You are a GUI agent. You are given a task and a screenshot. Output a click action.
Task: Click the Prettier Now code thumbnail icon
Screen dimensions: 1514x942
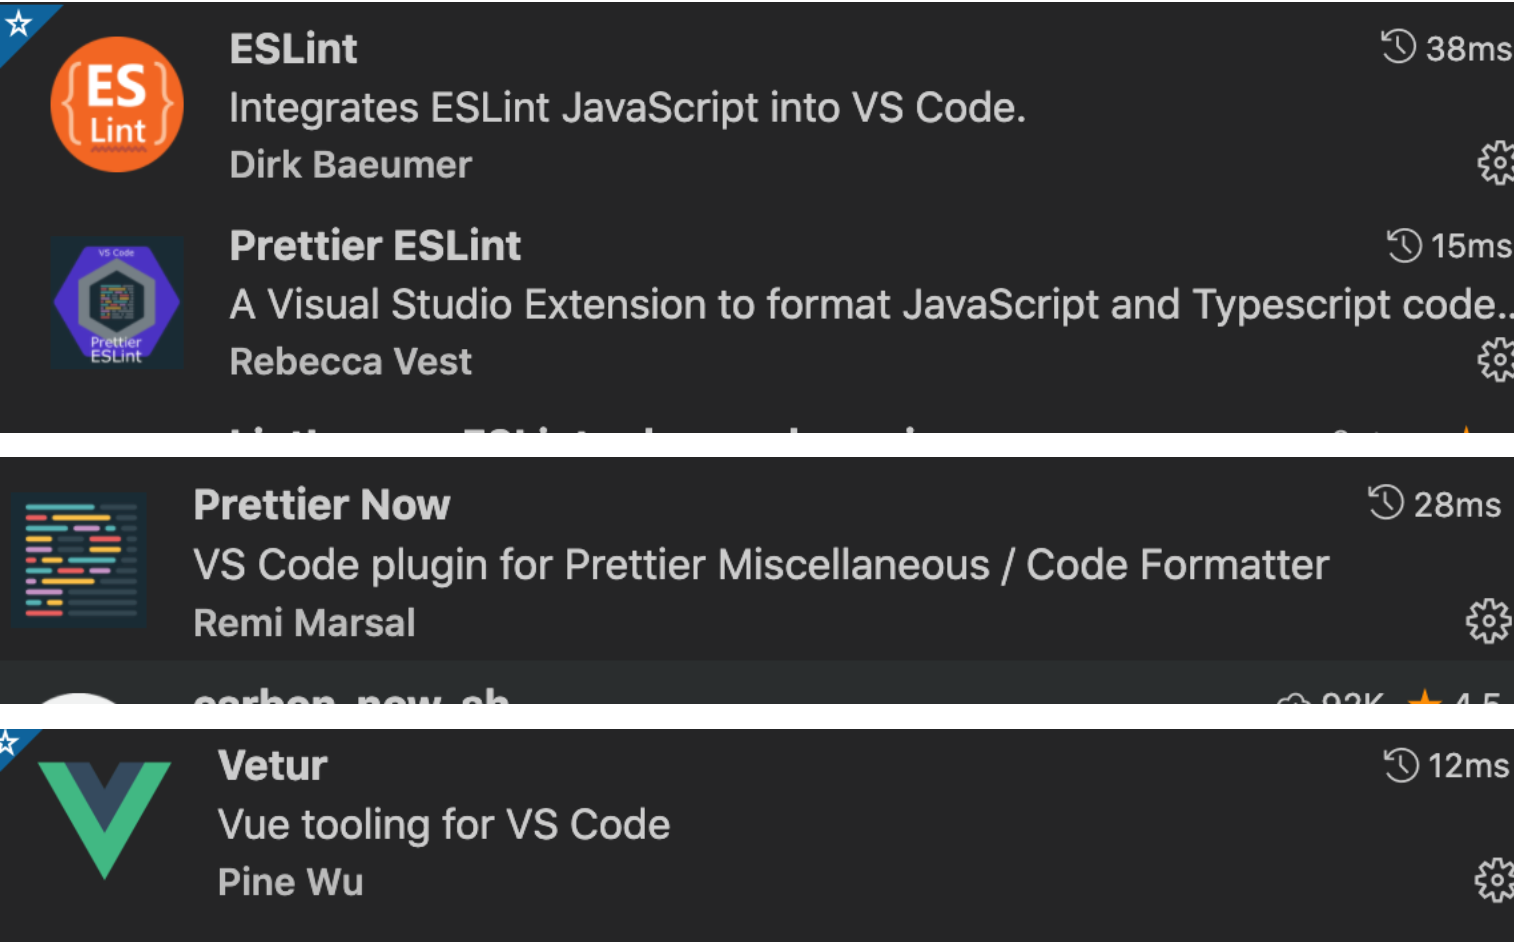click(x=78, y=560)
